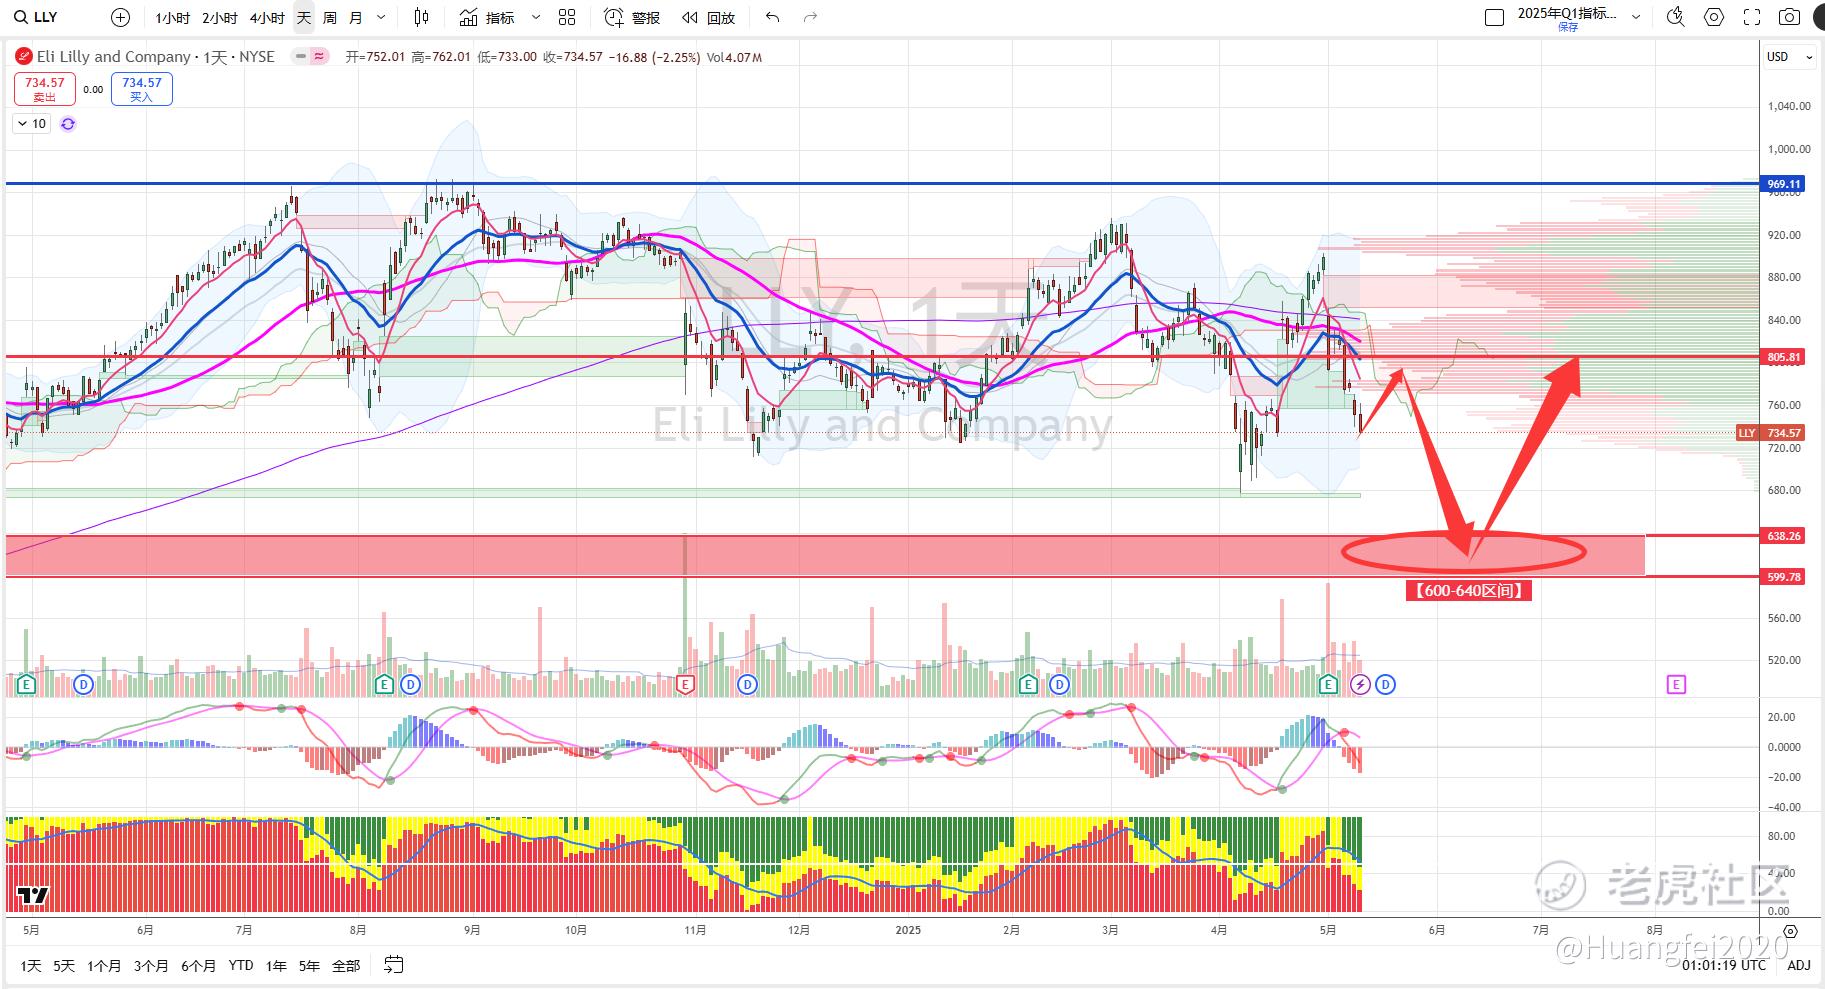Set time range to 5天

(x=64, y=965)
